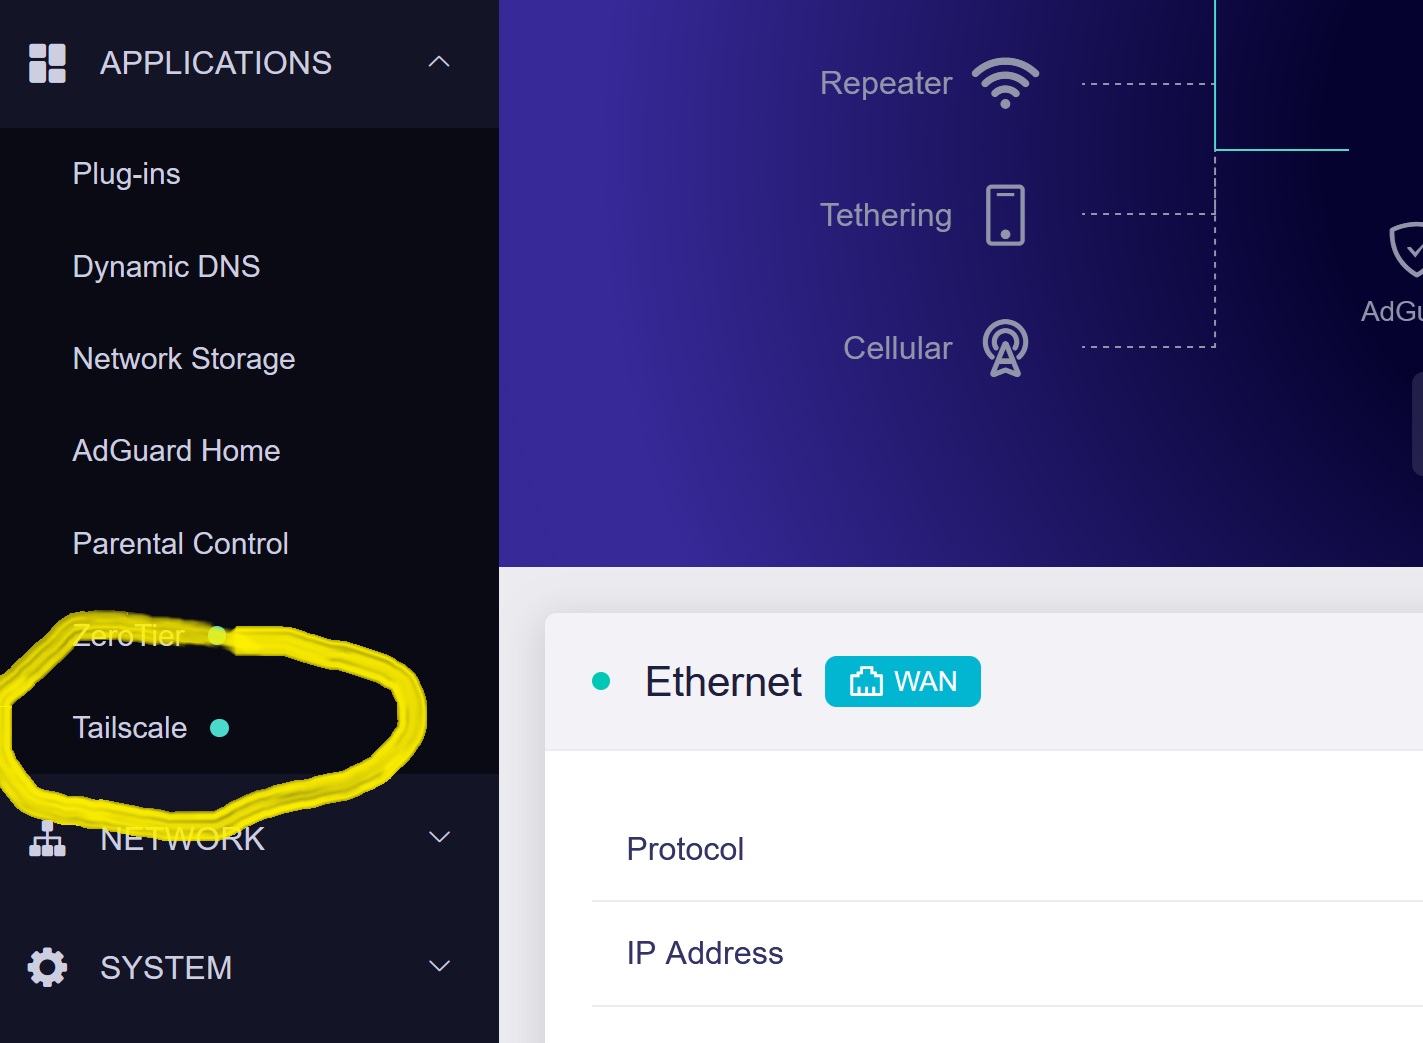This screenshot has width=1423, height=1043.
Task: Click the Ethernet green status dot
Action: click(601, 681)
